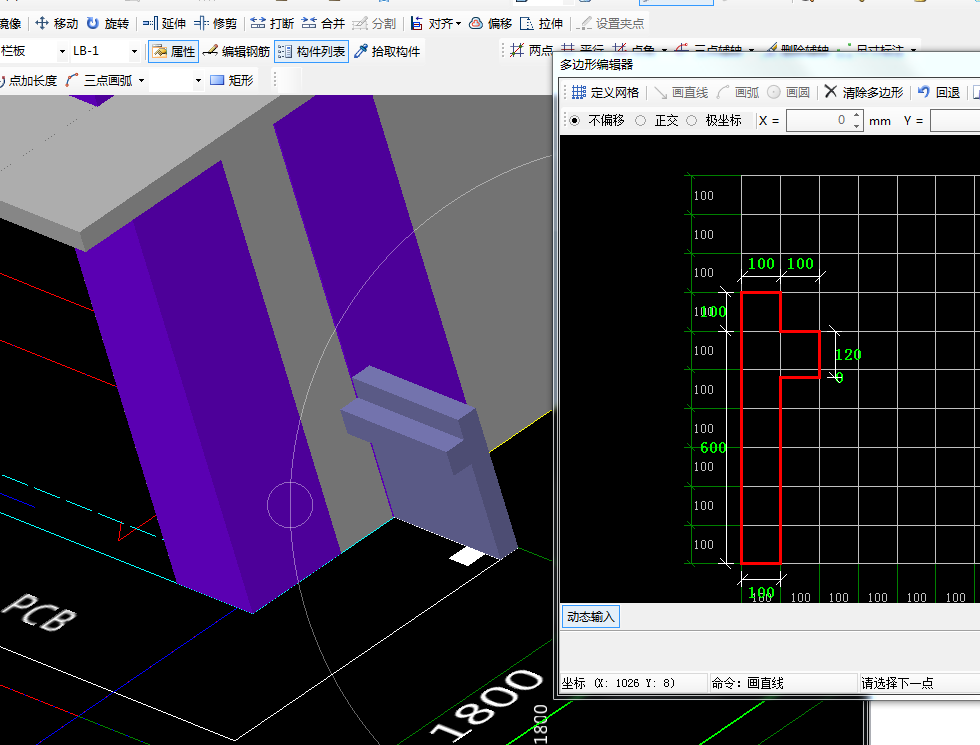Click the 600 dimension label
Screen dimensions: 980x745
point(713,448)
